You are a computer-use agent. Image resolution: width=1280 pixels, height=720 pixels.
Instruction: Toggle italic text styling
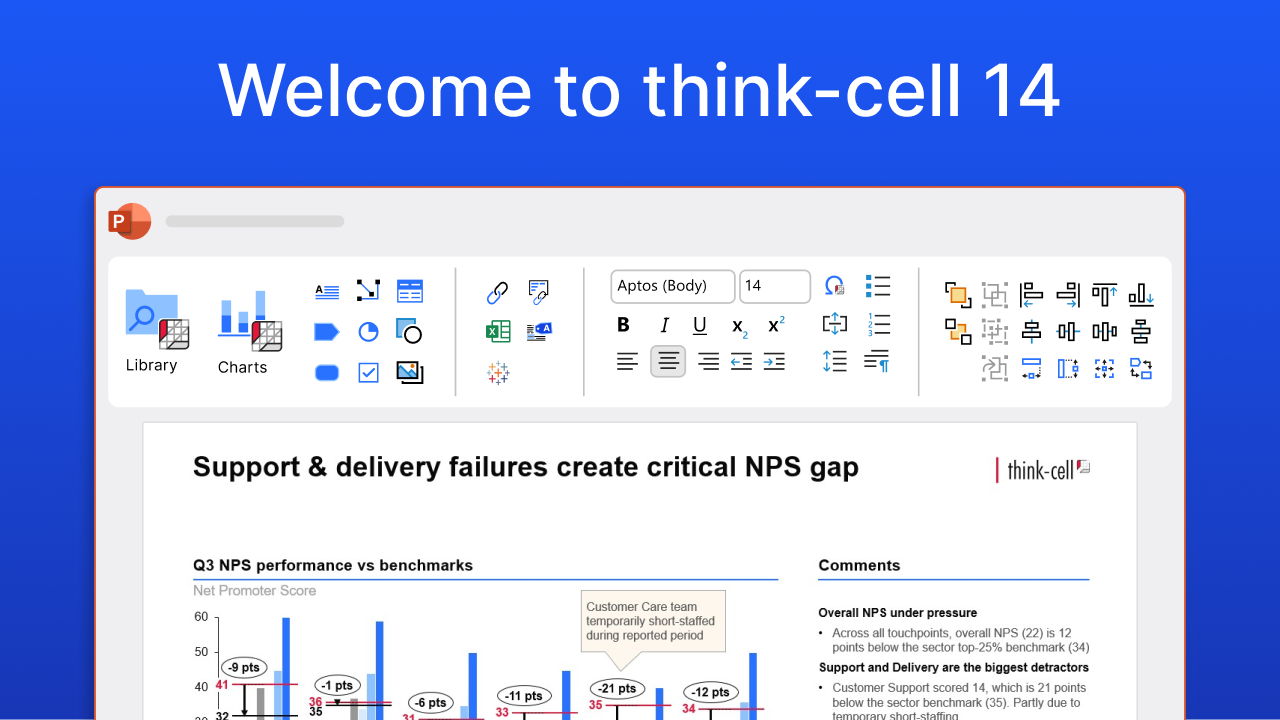(664, 325)
